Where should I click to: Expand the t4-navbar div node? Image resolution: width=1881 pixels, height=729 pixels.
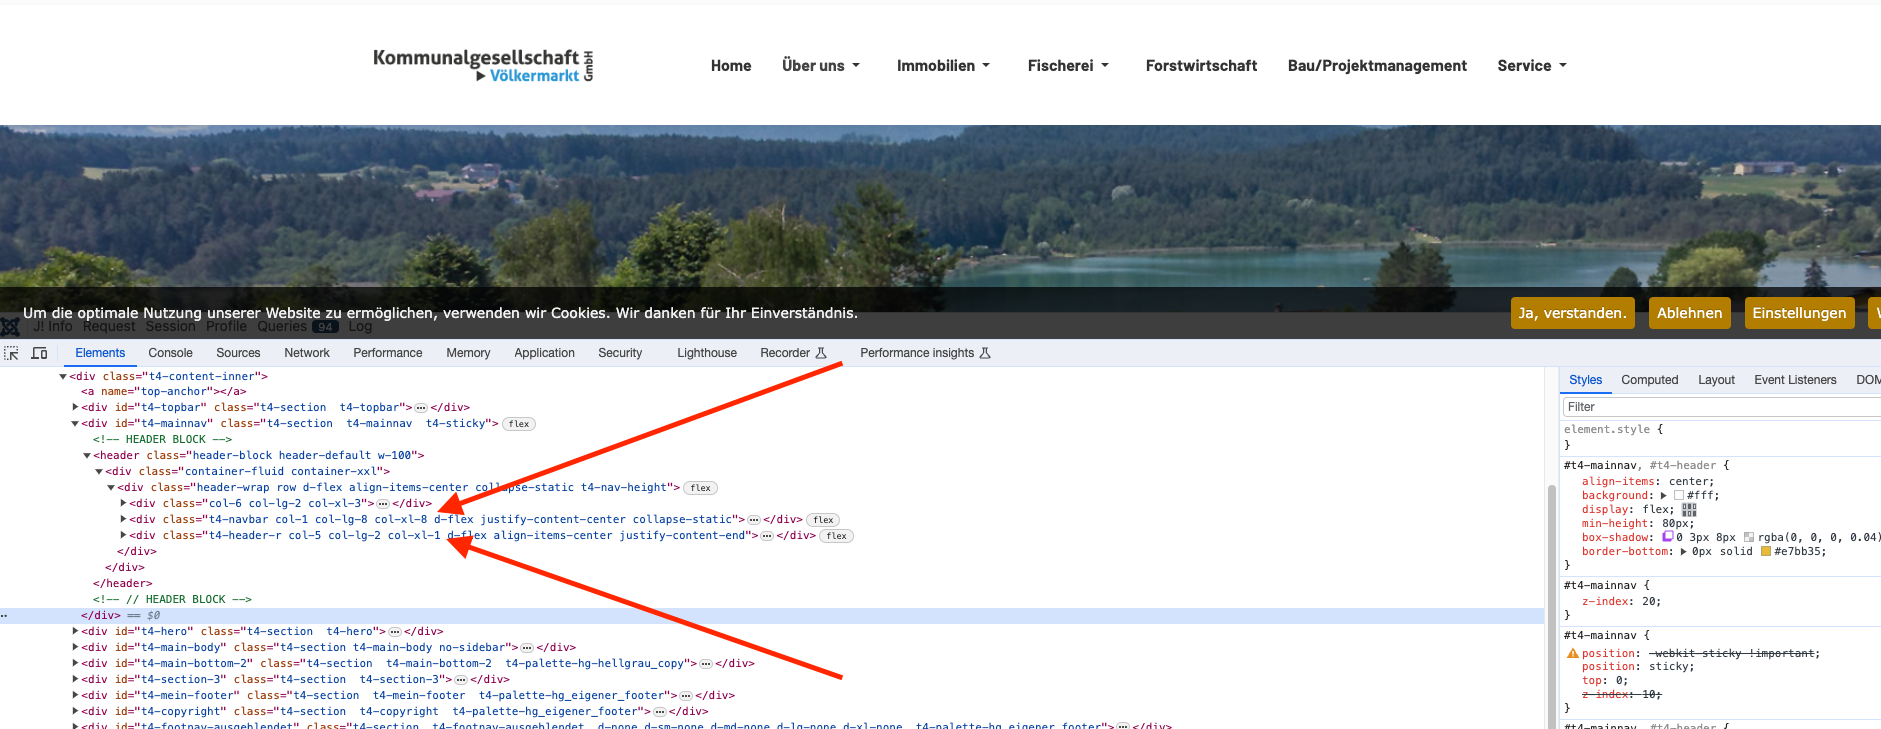[x=123, y=520]
